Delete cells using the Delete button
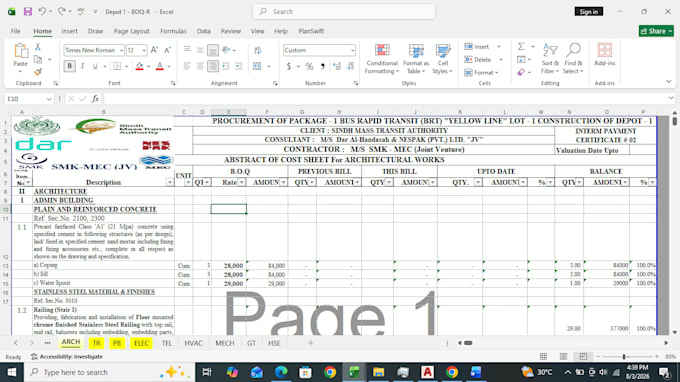Image resolution: width=680 pixels, height=382 pixels. pyautogui.click(x=478, y=60)
